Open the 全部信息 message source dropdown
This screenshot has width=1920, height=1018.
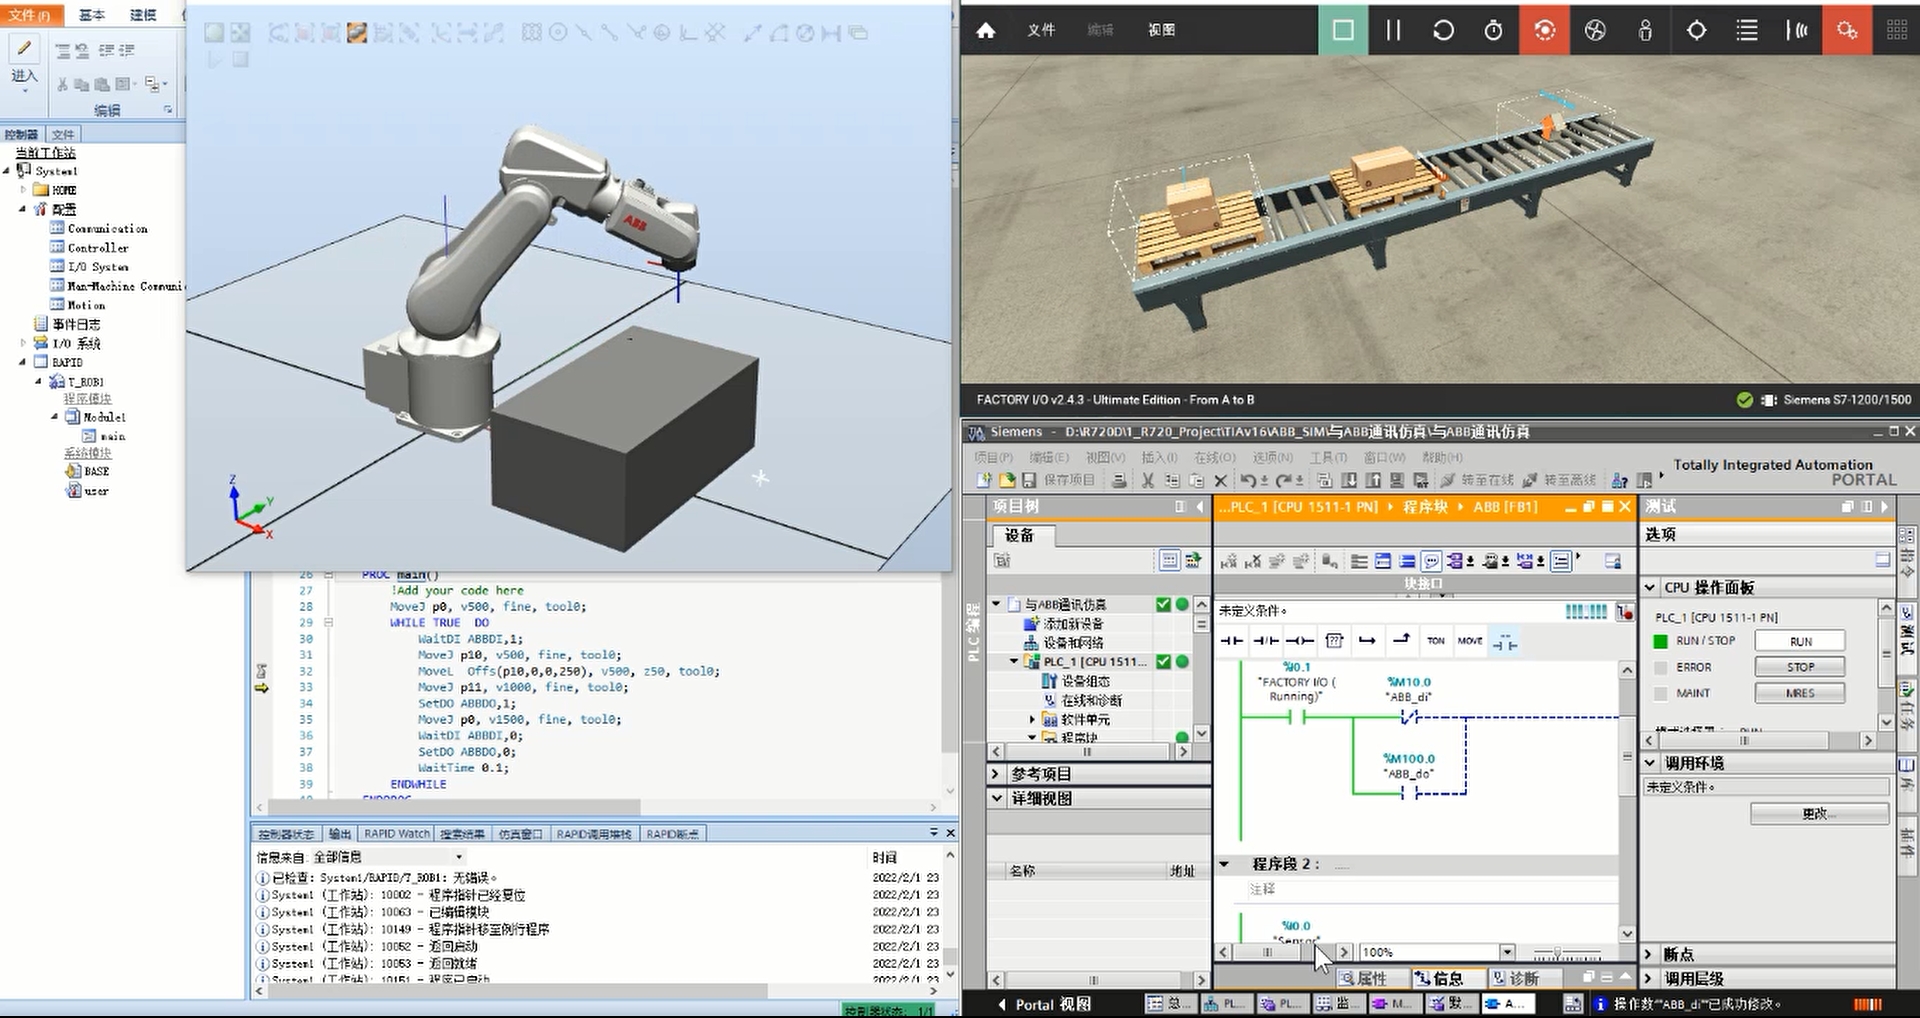coord(388,857)
